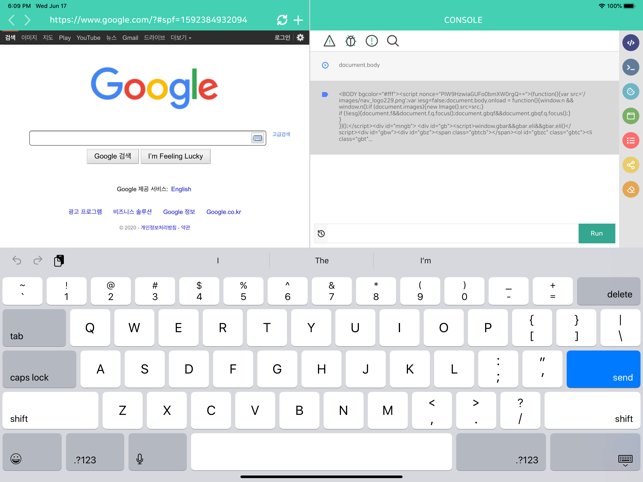Select the BODY HTML output result
The width and height of the screenshot is (643, 482).
coord(464,117)
